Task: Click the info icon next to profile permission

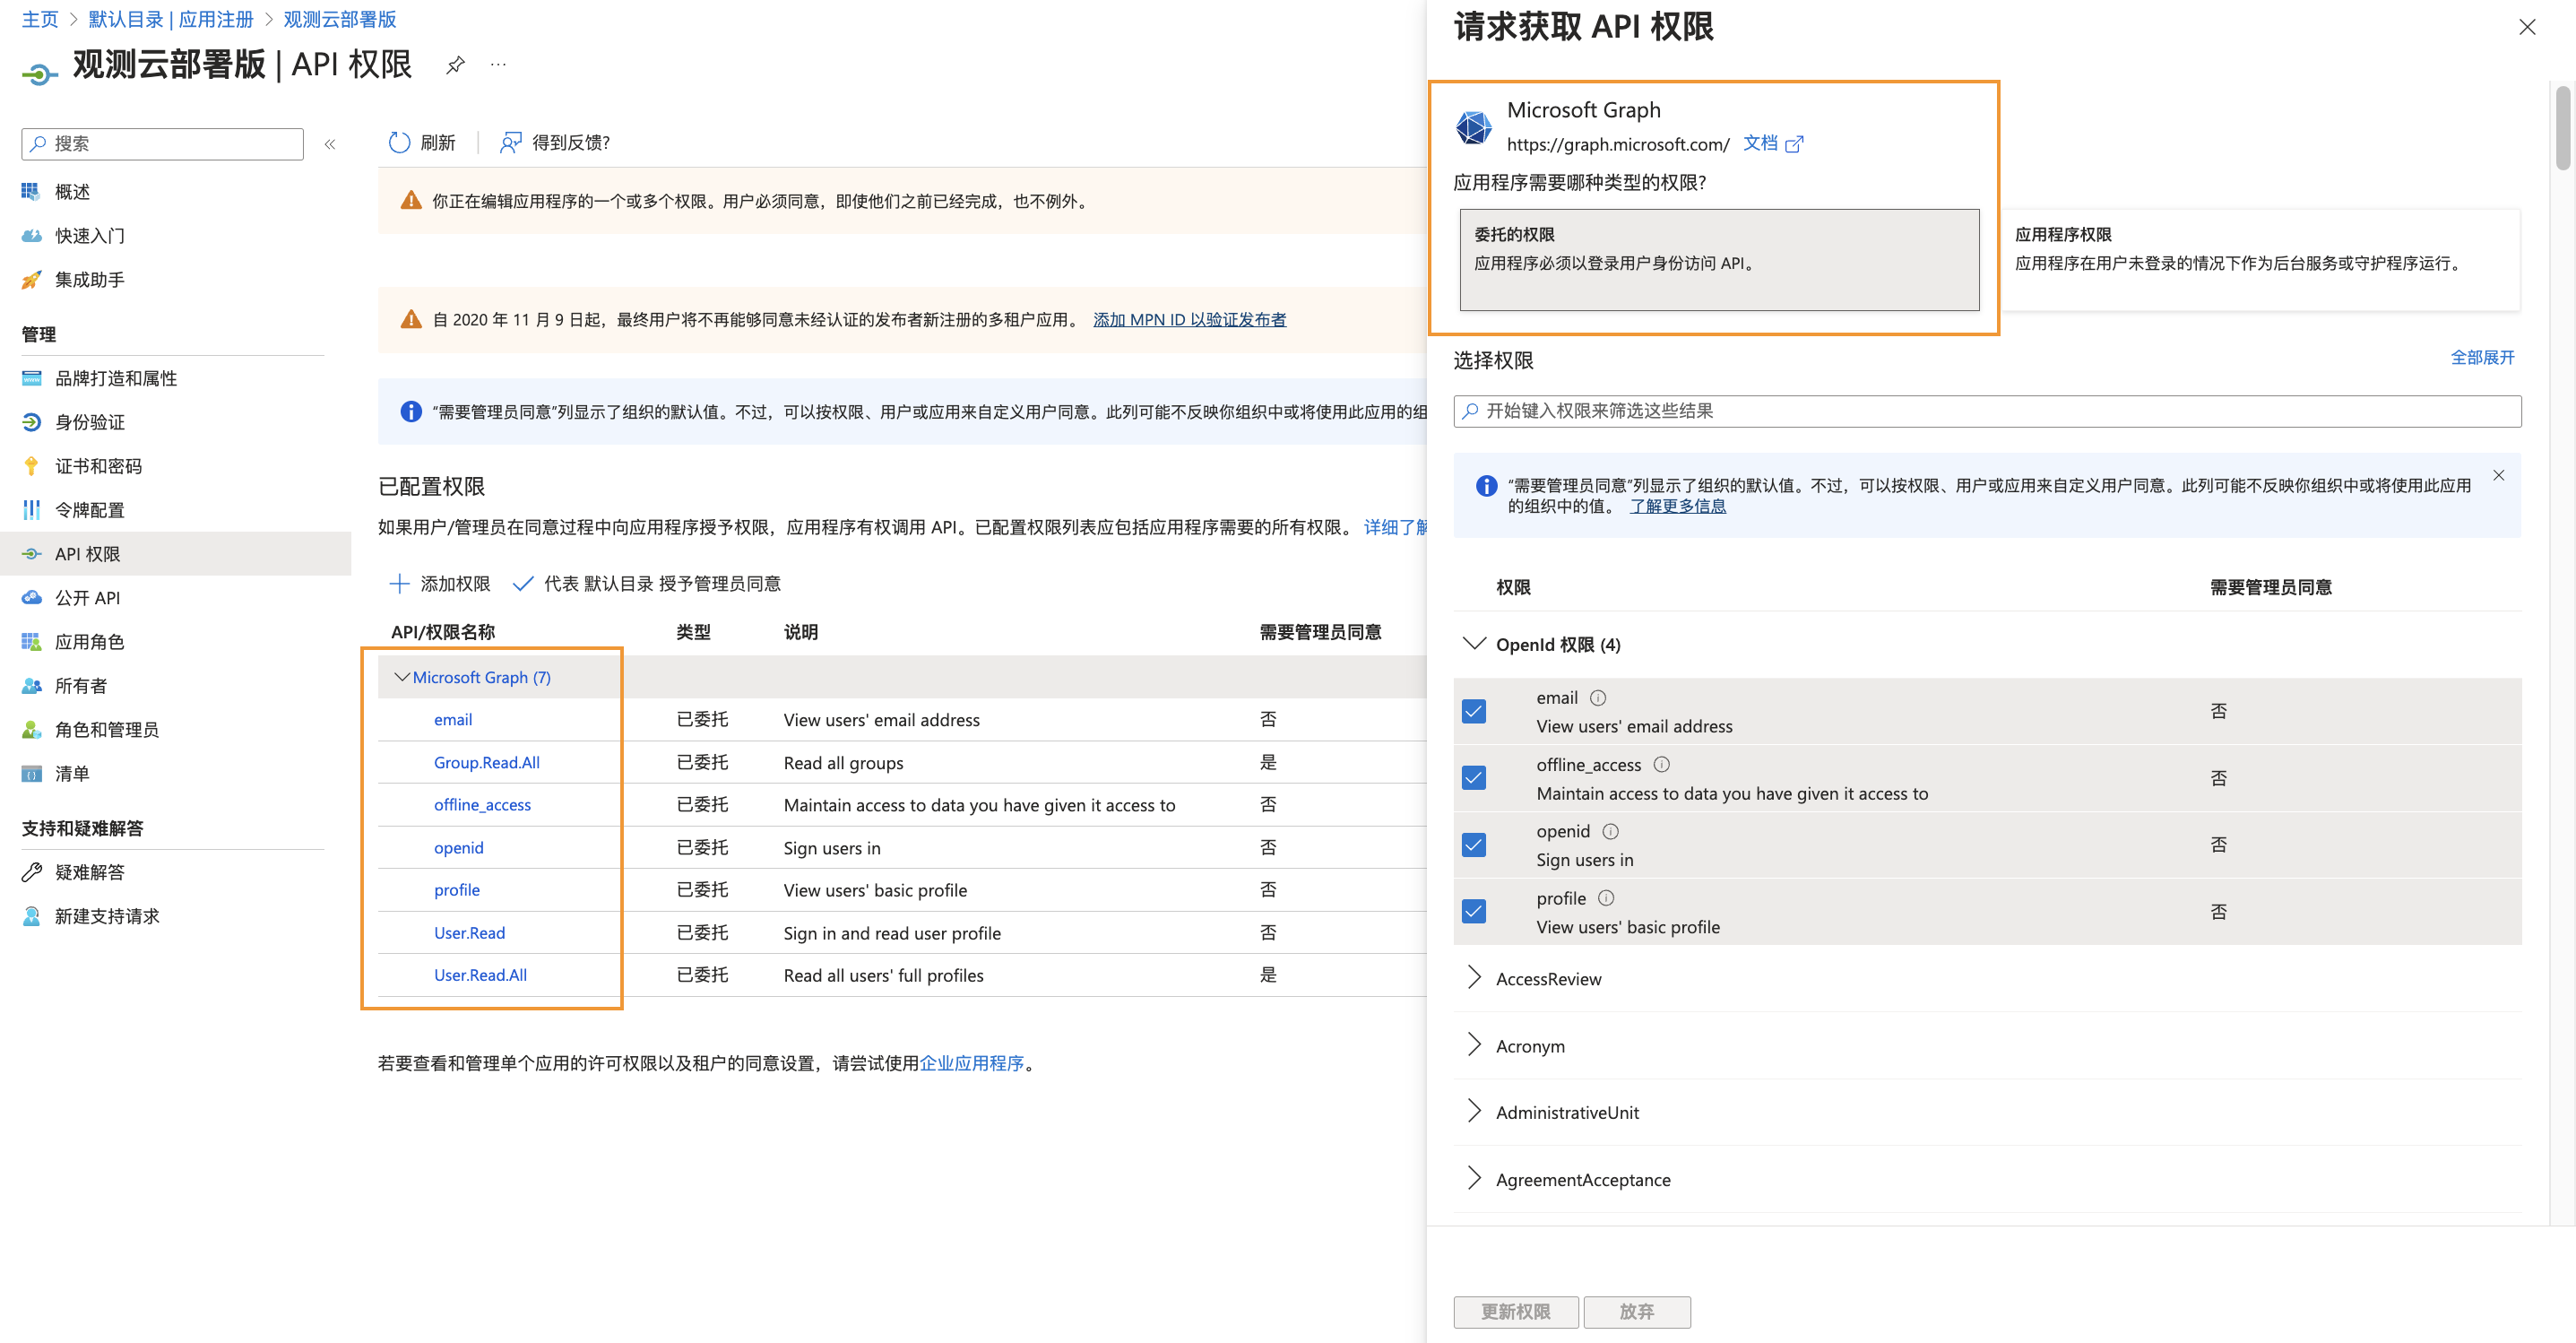Action: click(x=1606, y=899)
